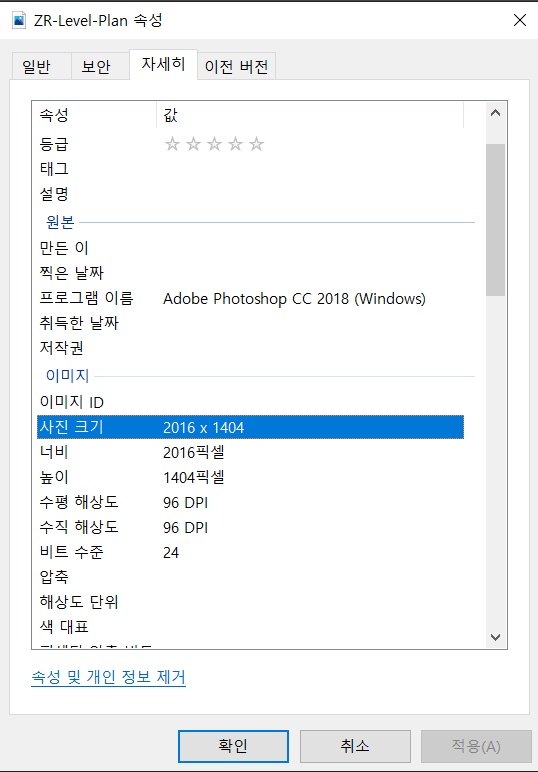
Task: Select the 프로그램 이름 property row
Action: coord(251,298)
